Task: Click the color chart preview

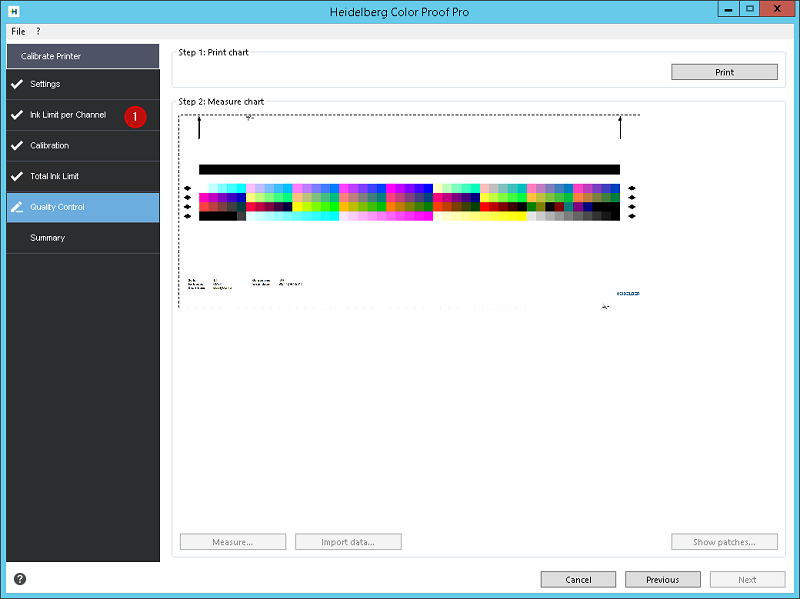Action: pos(409,211)
